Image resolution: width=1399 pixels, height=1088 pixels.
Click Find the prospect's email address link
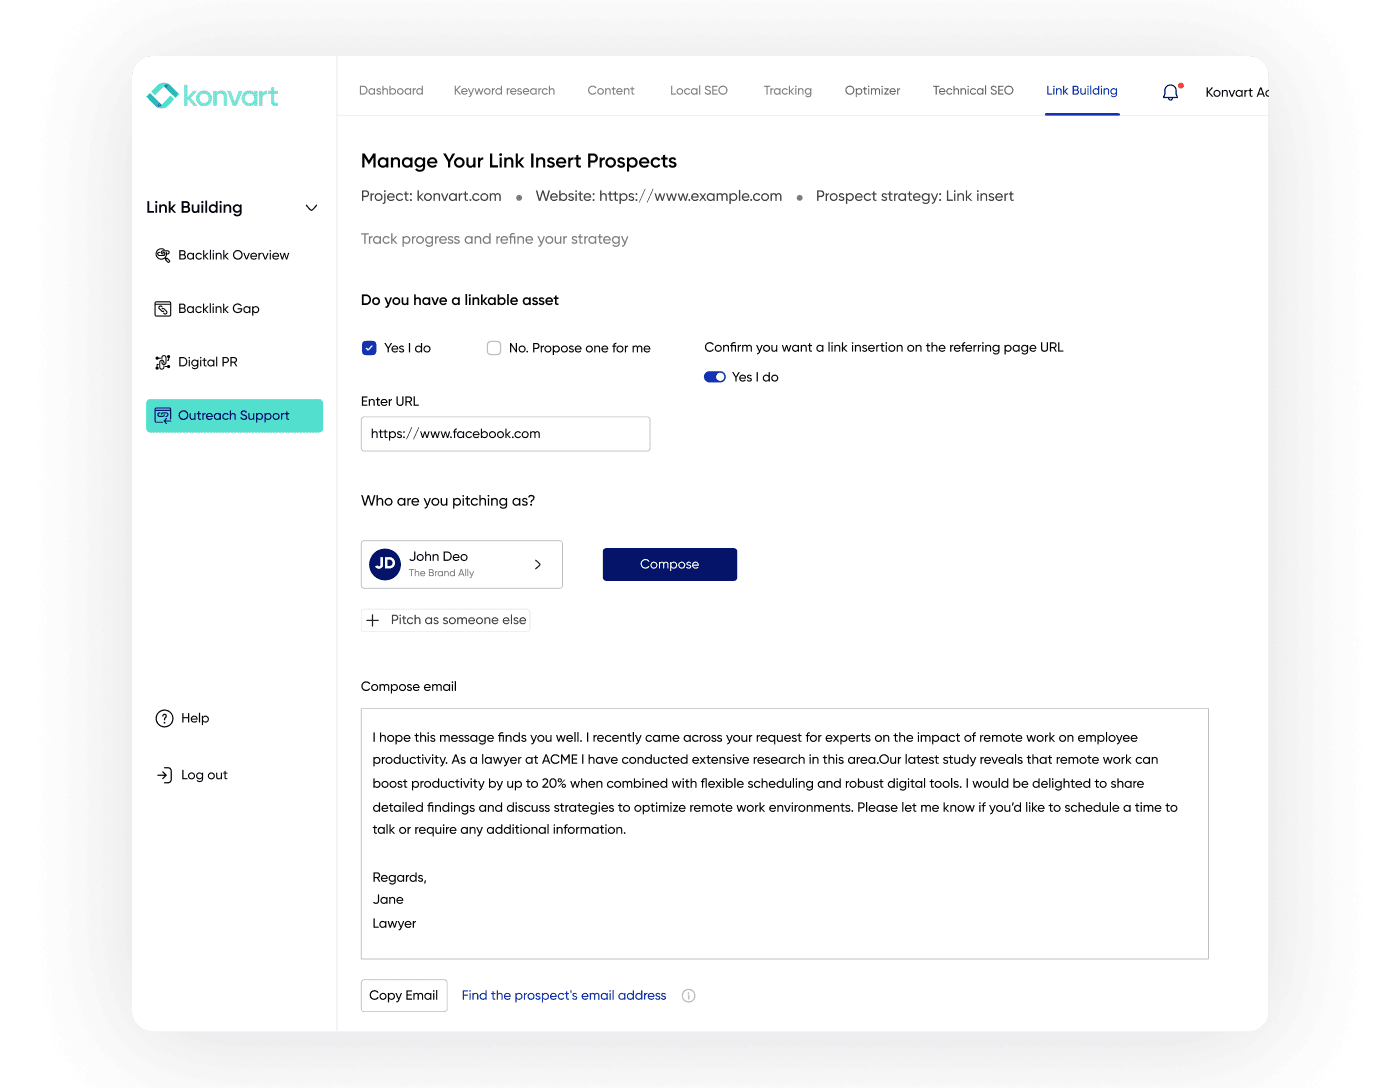(563, 995)
